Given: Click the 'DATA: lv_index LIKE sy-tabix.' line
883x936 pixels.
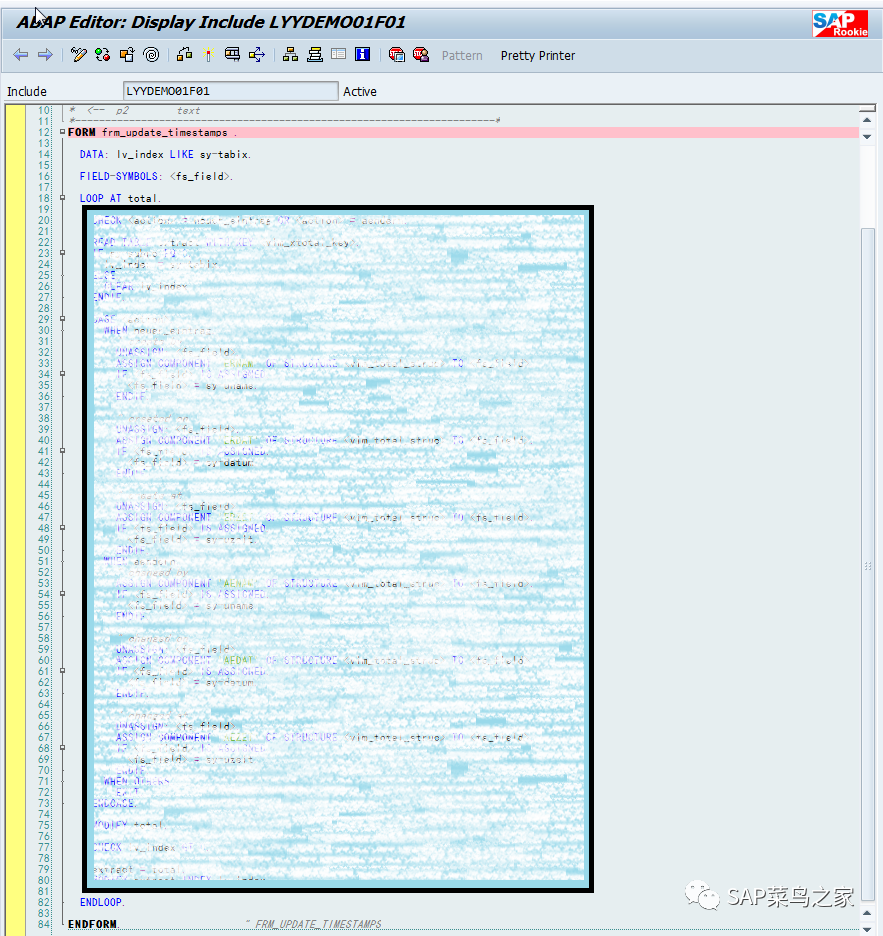Looking at the screenshot, I should tap(165, 155).
